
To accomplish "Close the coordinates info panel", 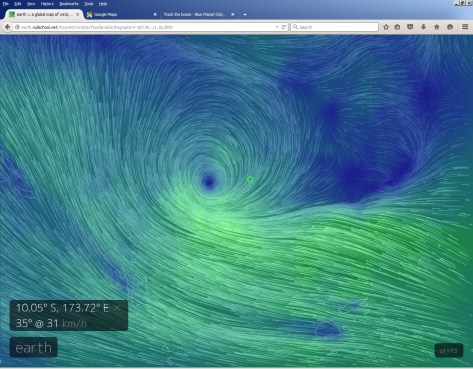I will pos(117,308).
